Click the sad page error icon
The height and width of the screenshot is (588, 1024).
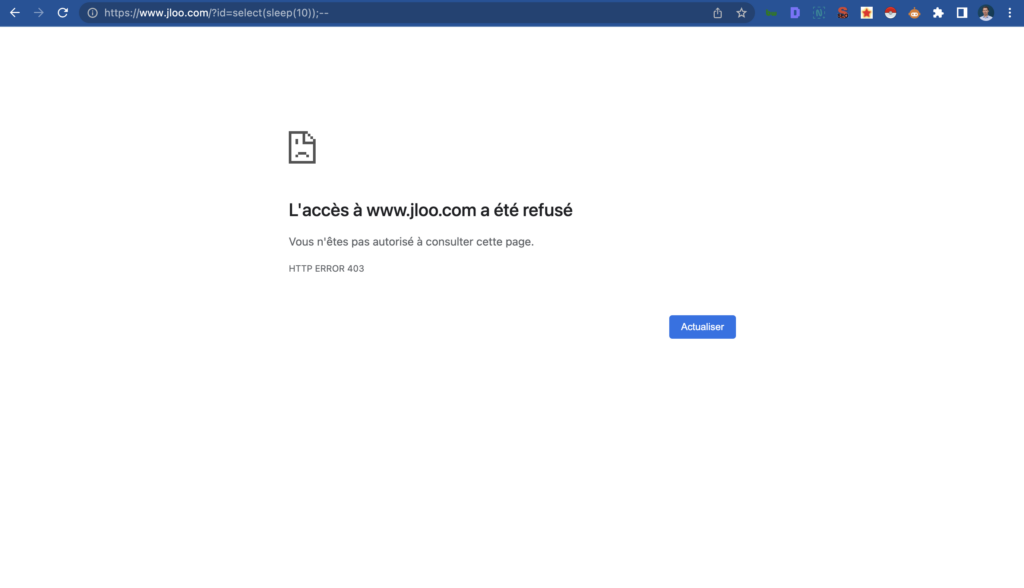302,147
